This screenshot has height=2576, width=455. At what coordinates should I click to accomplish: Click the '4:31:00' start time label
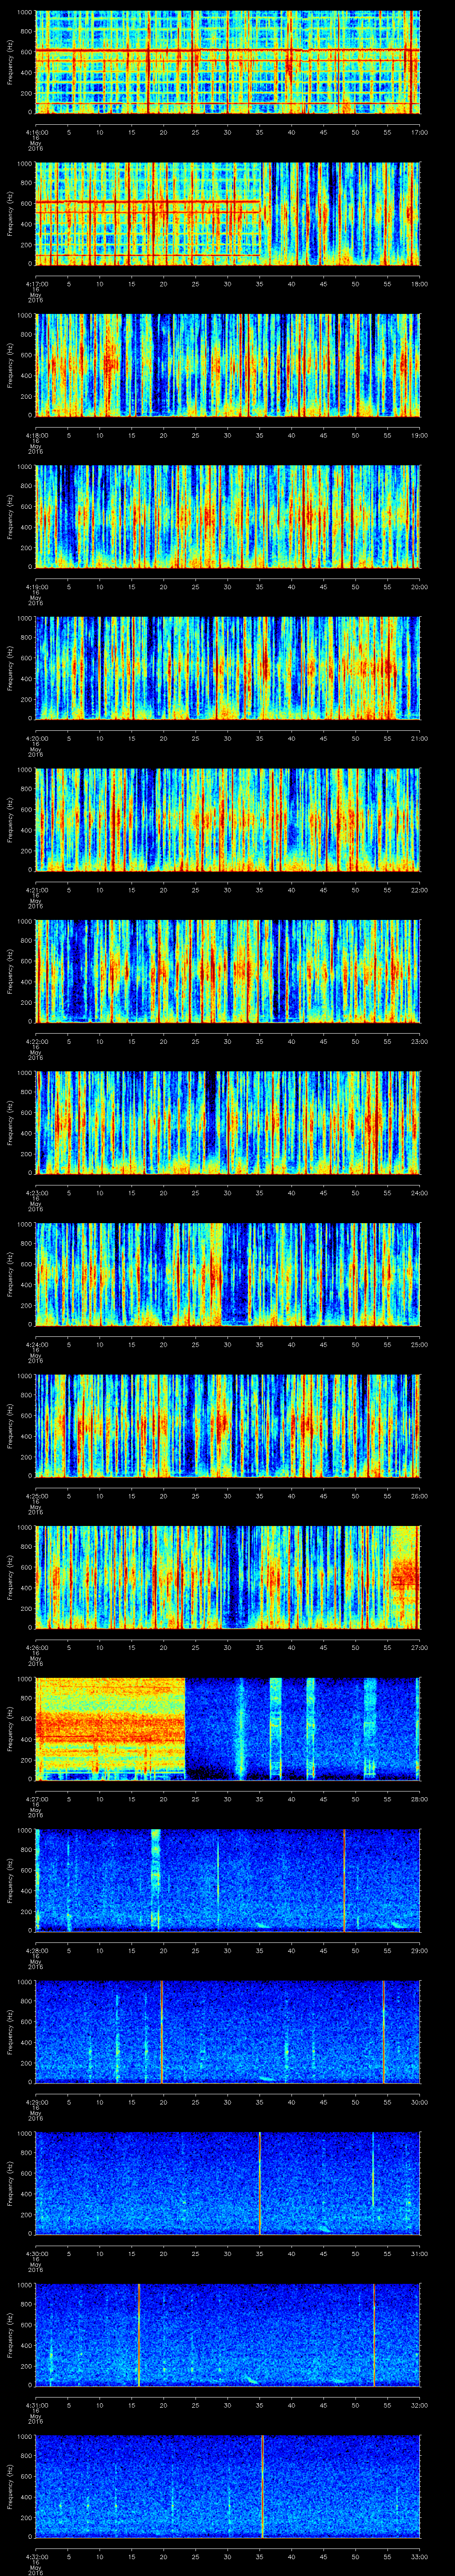coord(36,2404)
